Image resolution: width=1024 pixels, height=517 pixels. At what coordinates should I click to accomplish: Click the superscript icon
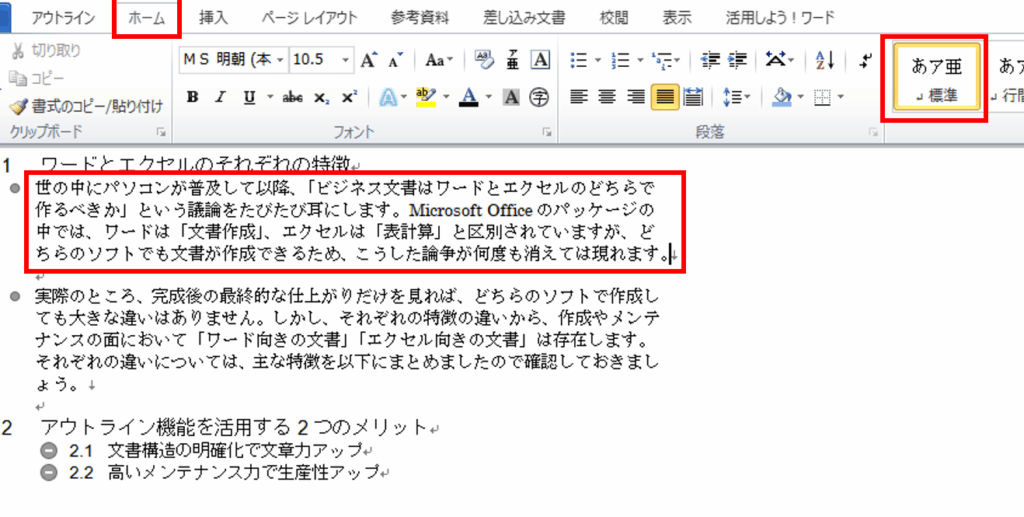tap(348, 97)
